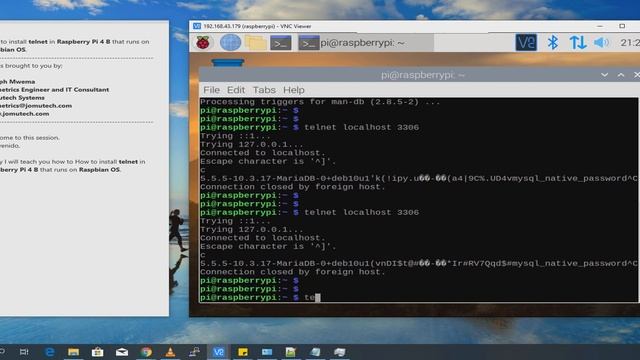Open Sticky Notes from the taskbar
Image resolution: width=640 pixels, height=360 pixels.
click(243, 352)
